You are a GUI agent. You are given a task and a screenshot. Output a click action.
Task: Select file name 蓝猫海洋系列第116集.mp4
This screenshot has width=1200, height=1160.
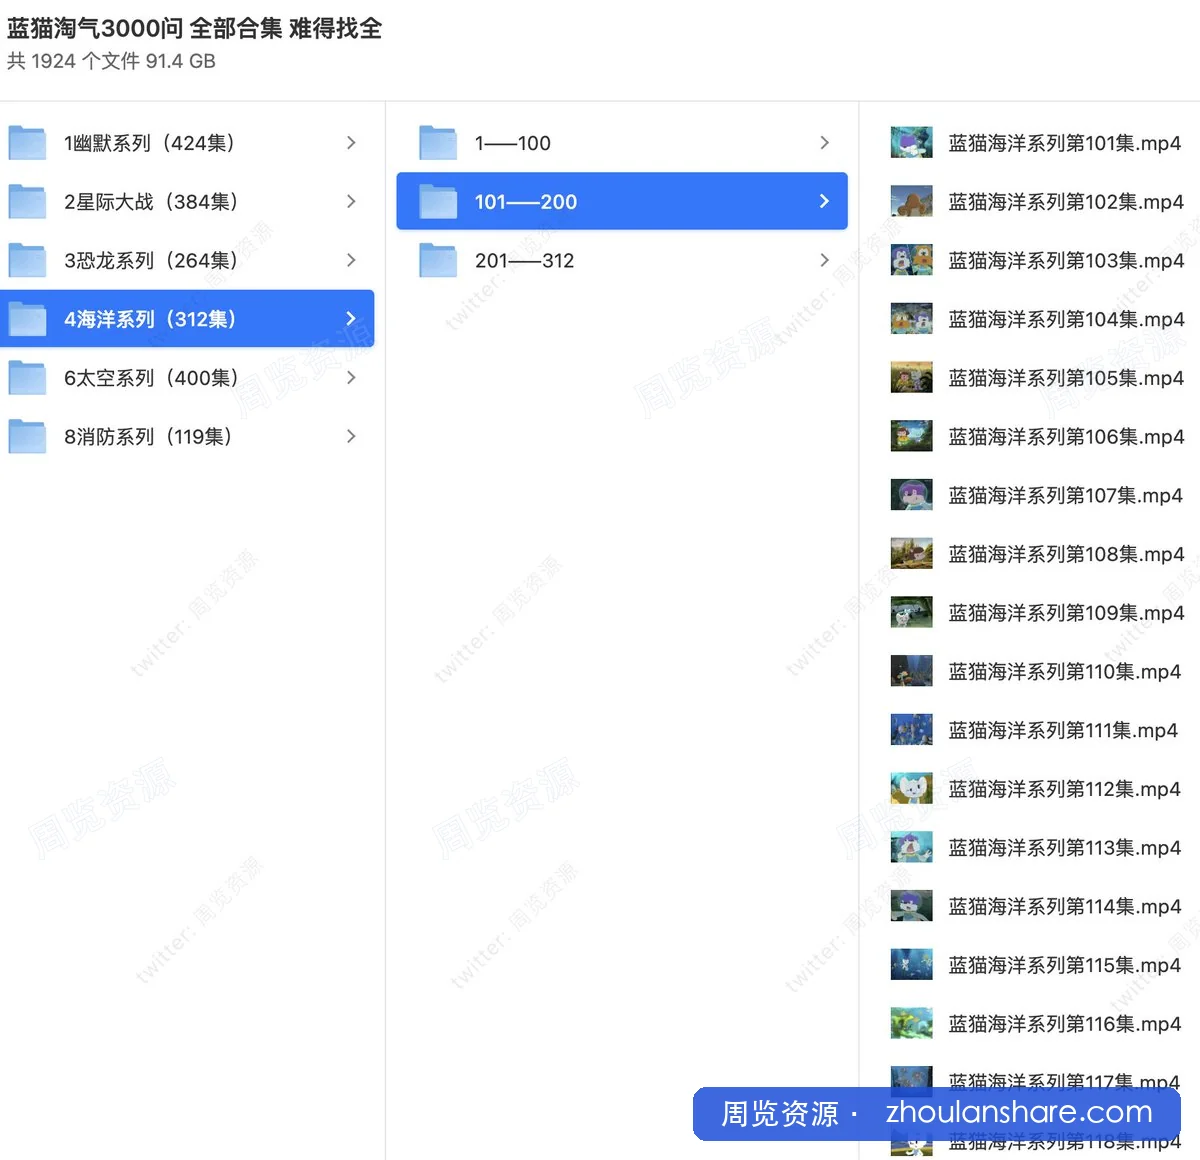pos(1065,1024)
